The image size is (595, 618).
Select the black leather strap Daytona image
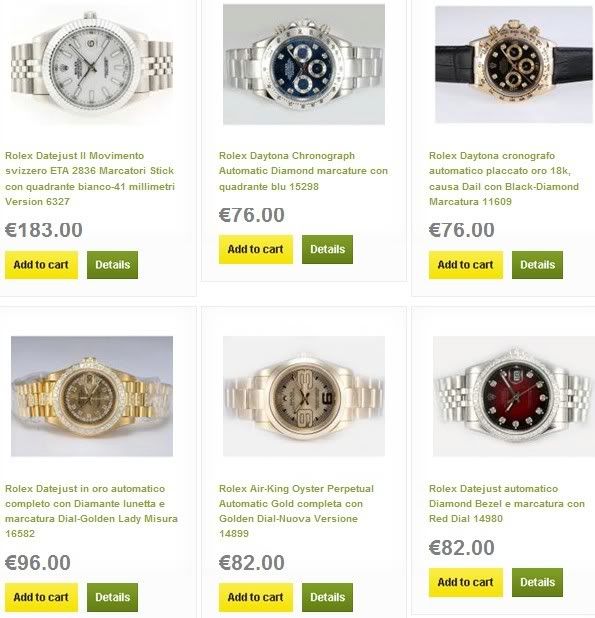[514, 64]
